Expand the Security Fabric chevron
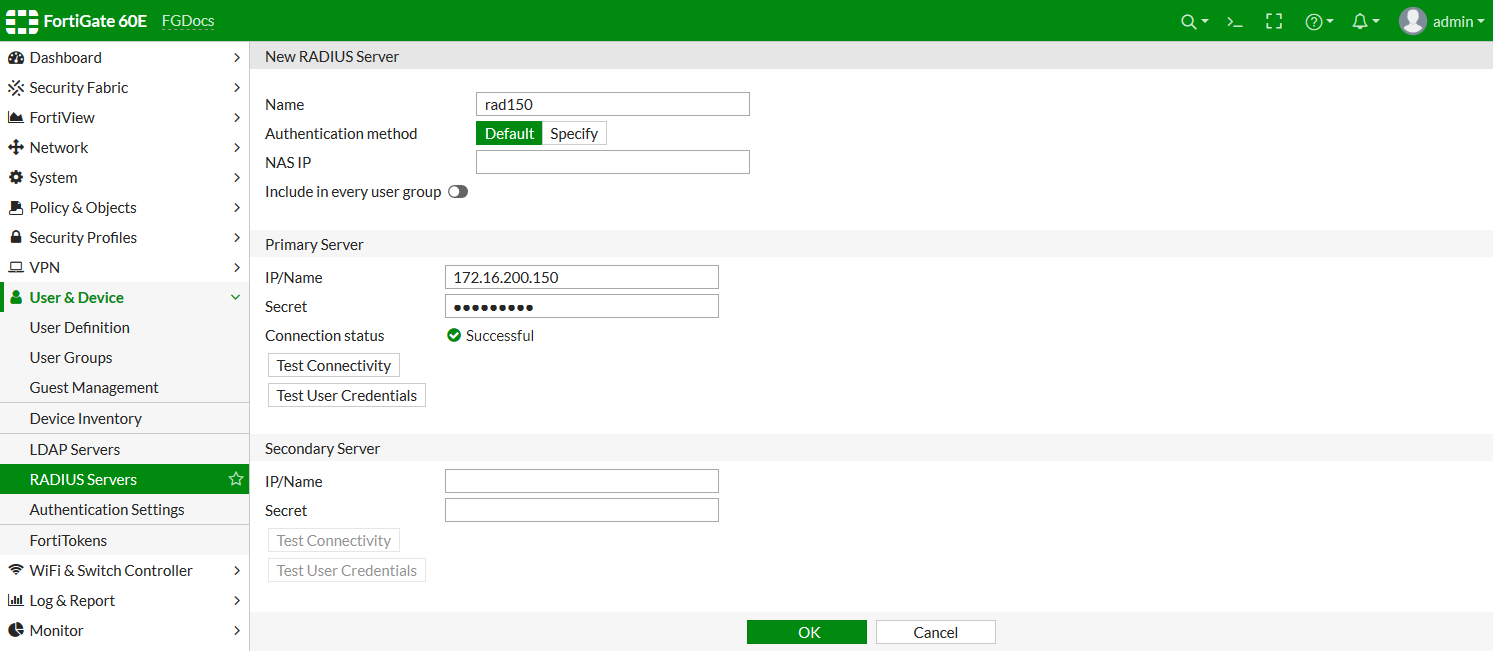 pos(236,88)
